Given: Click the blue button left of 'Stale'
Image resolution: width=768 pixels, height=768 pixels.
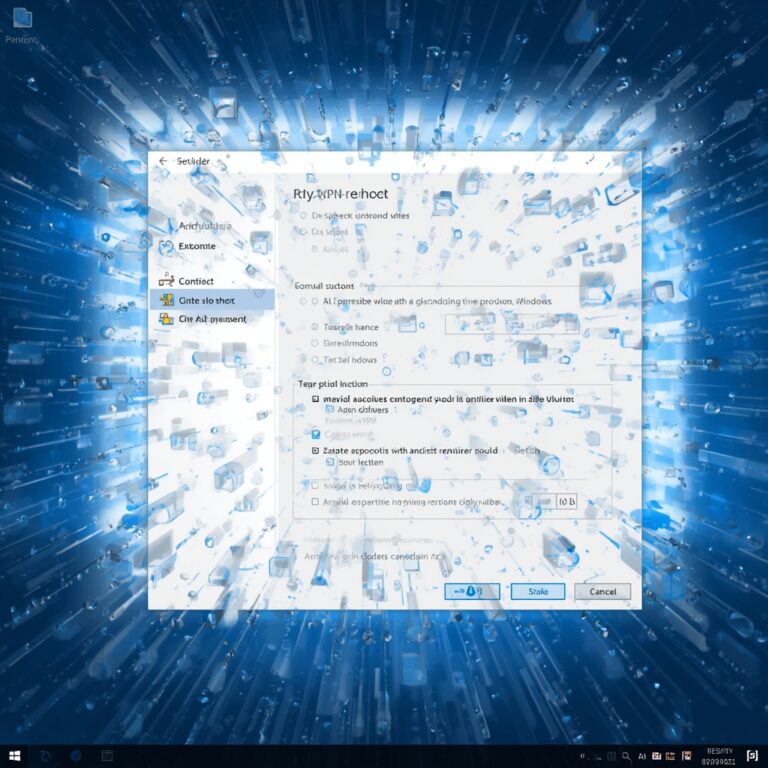Looking at the screenshot, I should (x=472, y=592).
